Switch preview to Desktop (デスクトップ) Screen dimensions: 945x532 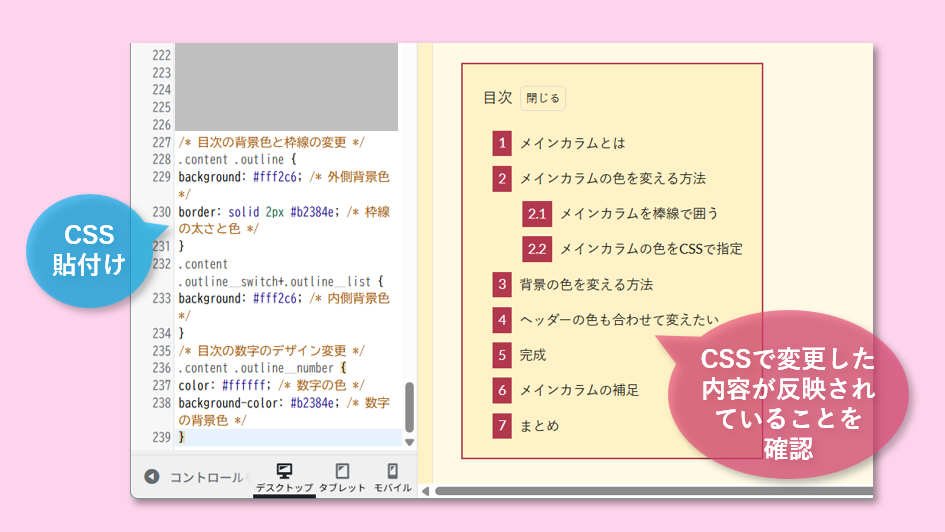pyautogui.click(x=284, y=478)
